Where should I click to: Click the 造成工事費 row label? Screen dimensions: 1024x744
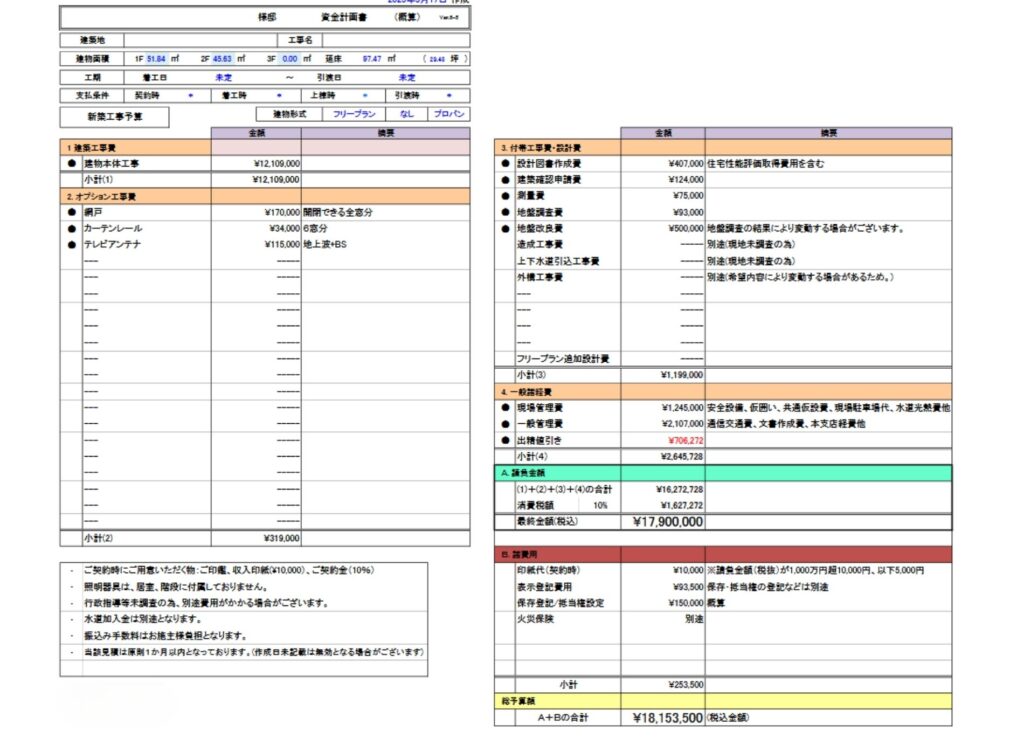(x=539, y=244)
